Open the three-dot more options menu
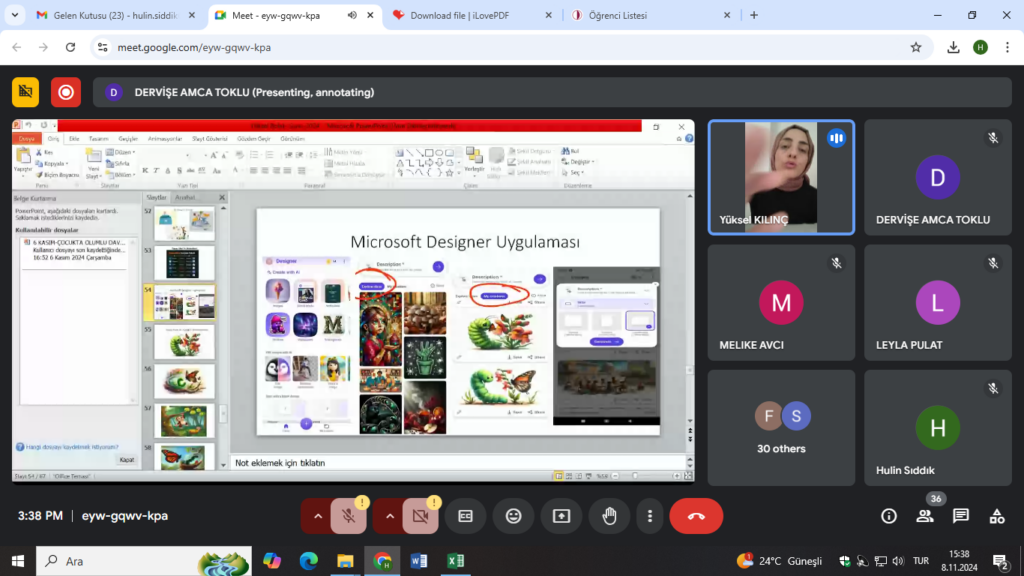The width and height of the screenshot is (1024, 576). [x=650, y=516]
